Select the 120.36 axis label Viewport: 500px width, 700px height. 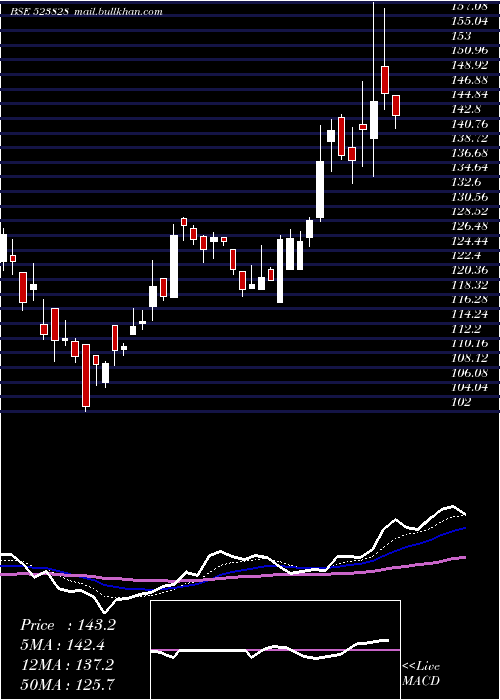click(x=469, y=270)
